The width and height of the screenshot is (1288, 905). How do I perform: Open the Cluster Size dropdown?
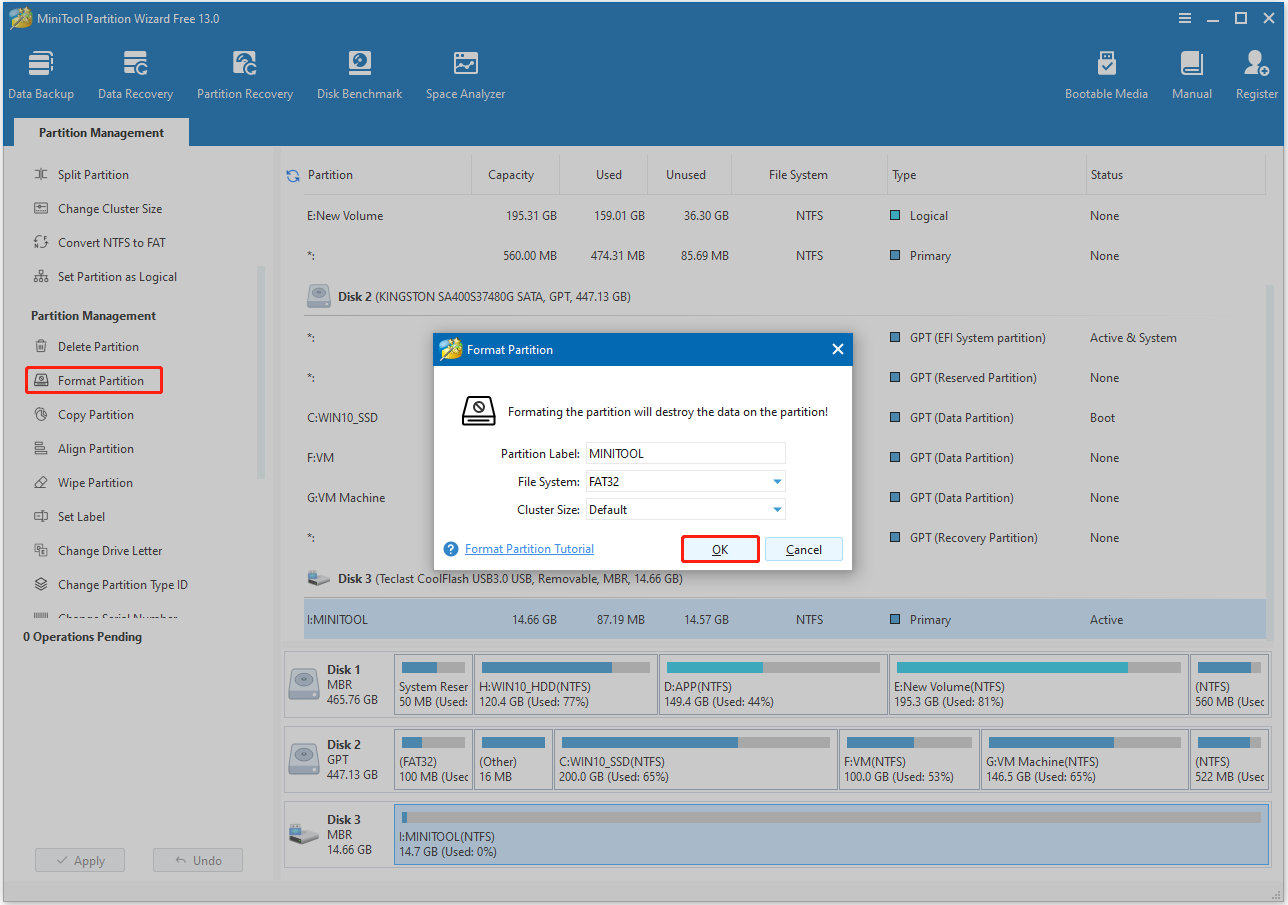[x=775, y=509]
